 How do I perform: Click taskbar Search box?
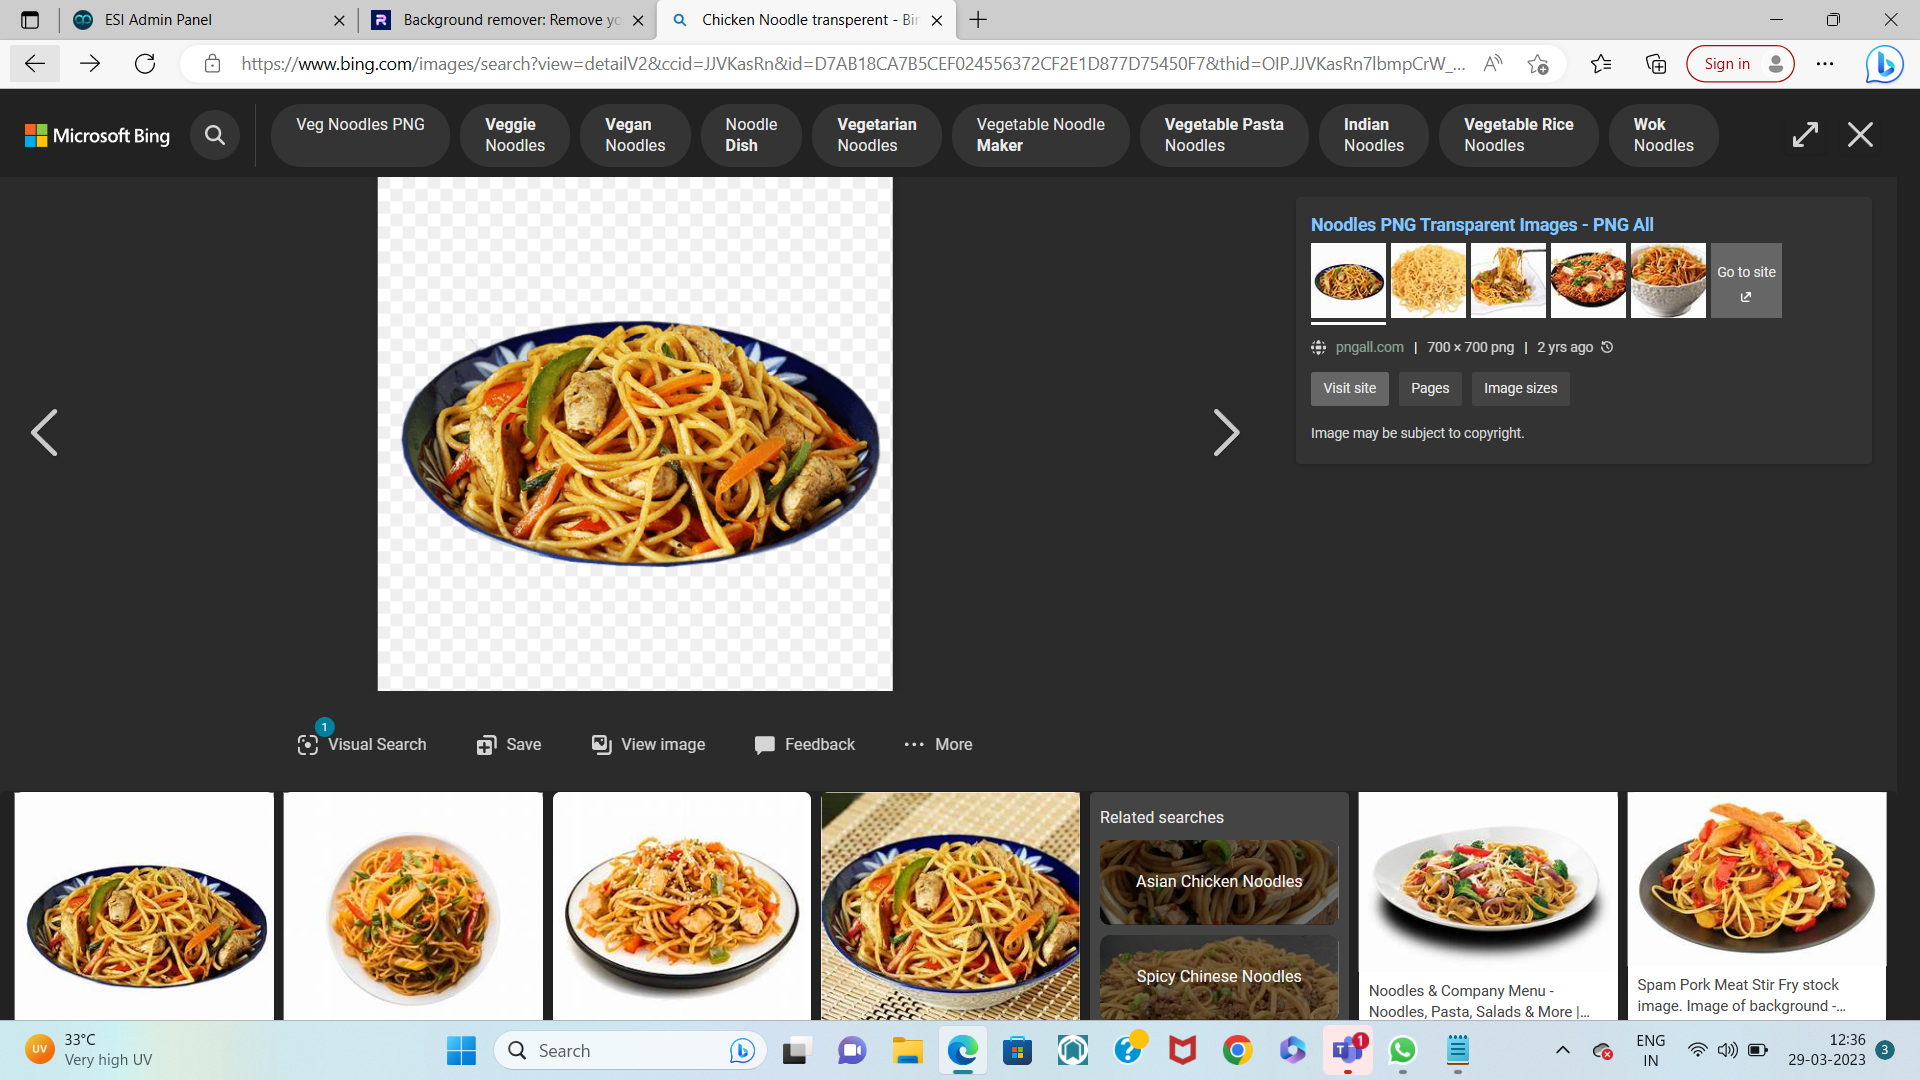tap(630, 1051)
